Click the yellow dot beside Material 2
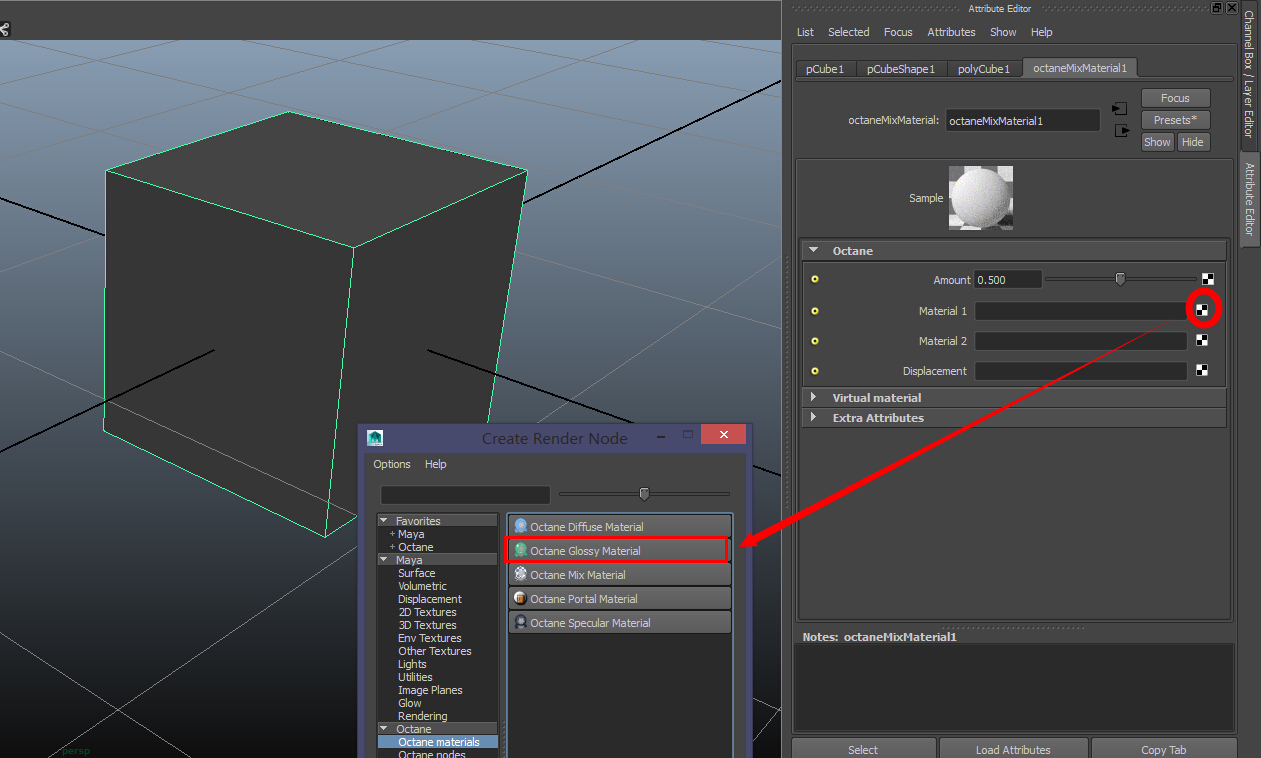Screen dimensions: 1261x758 pos(814,341)
